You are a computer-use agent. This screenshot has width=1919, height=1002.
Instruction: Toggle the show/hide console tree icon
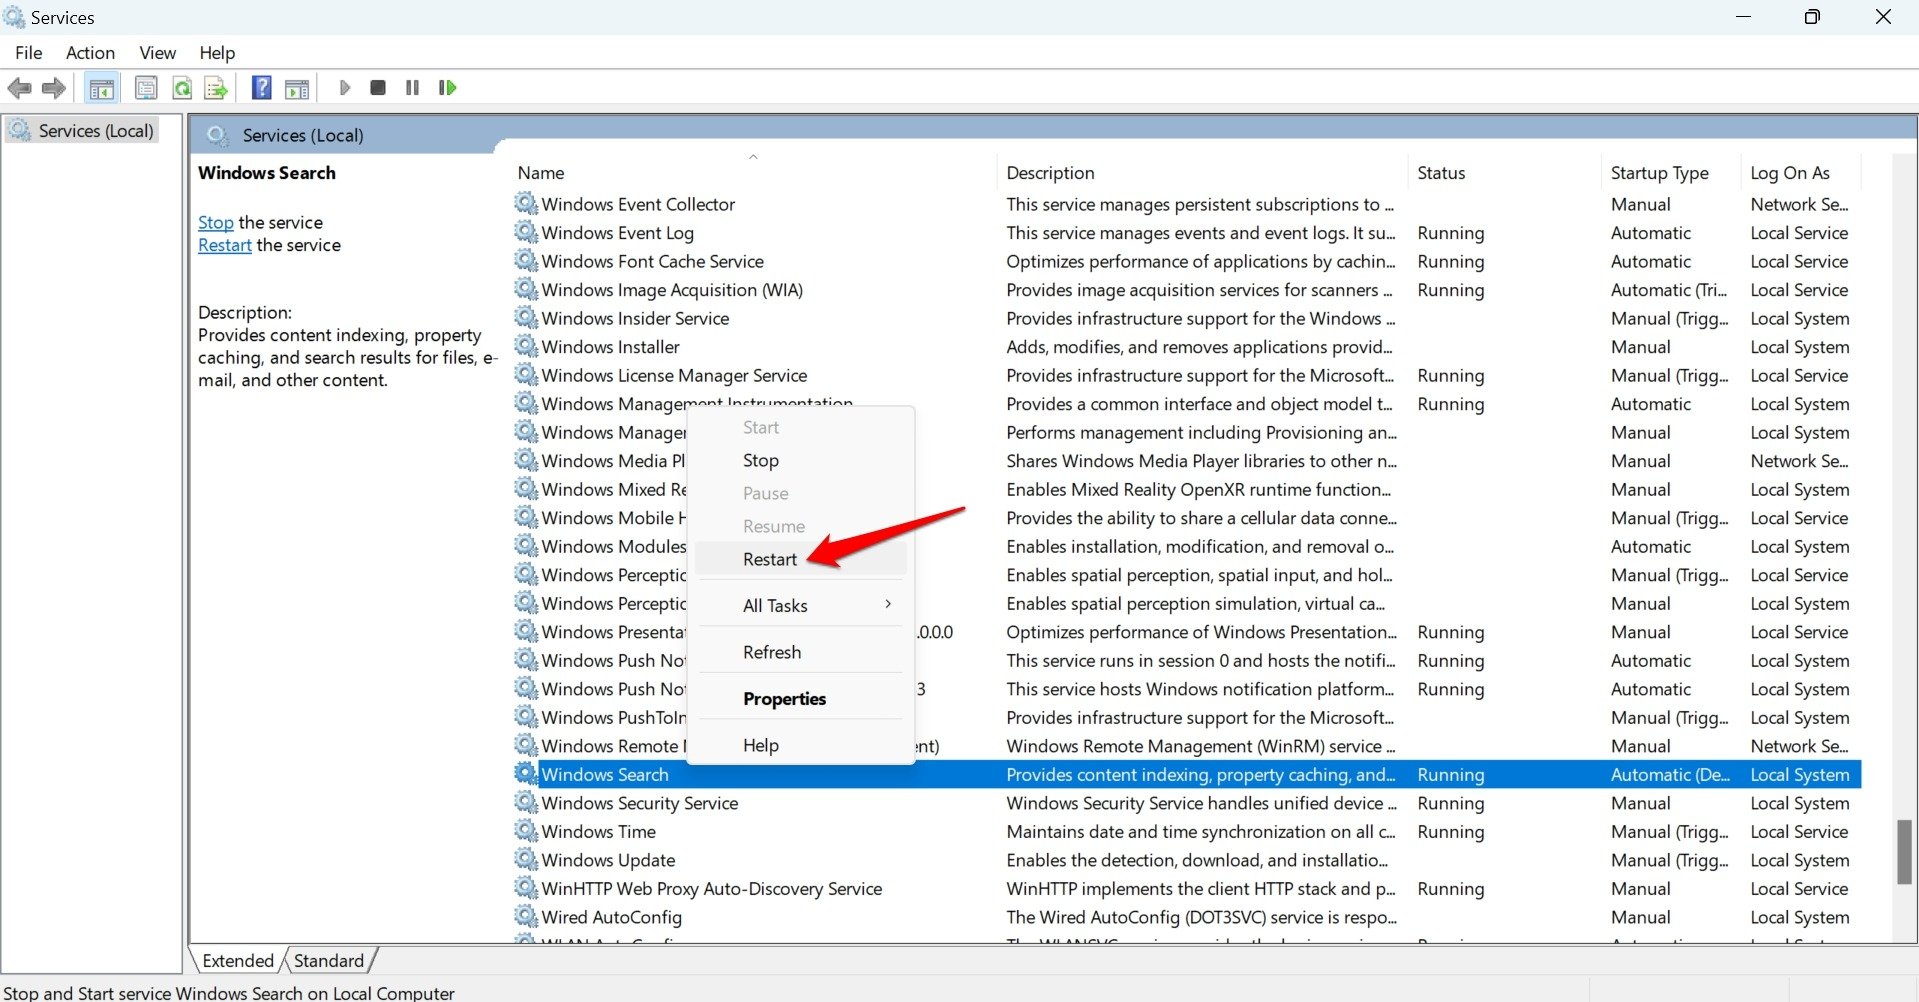(101, 88)
